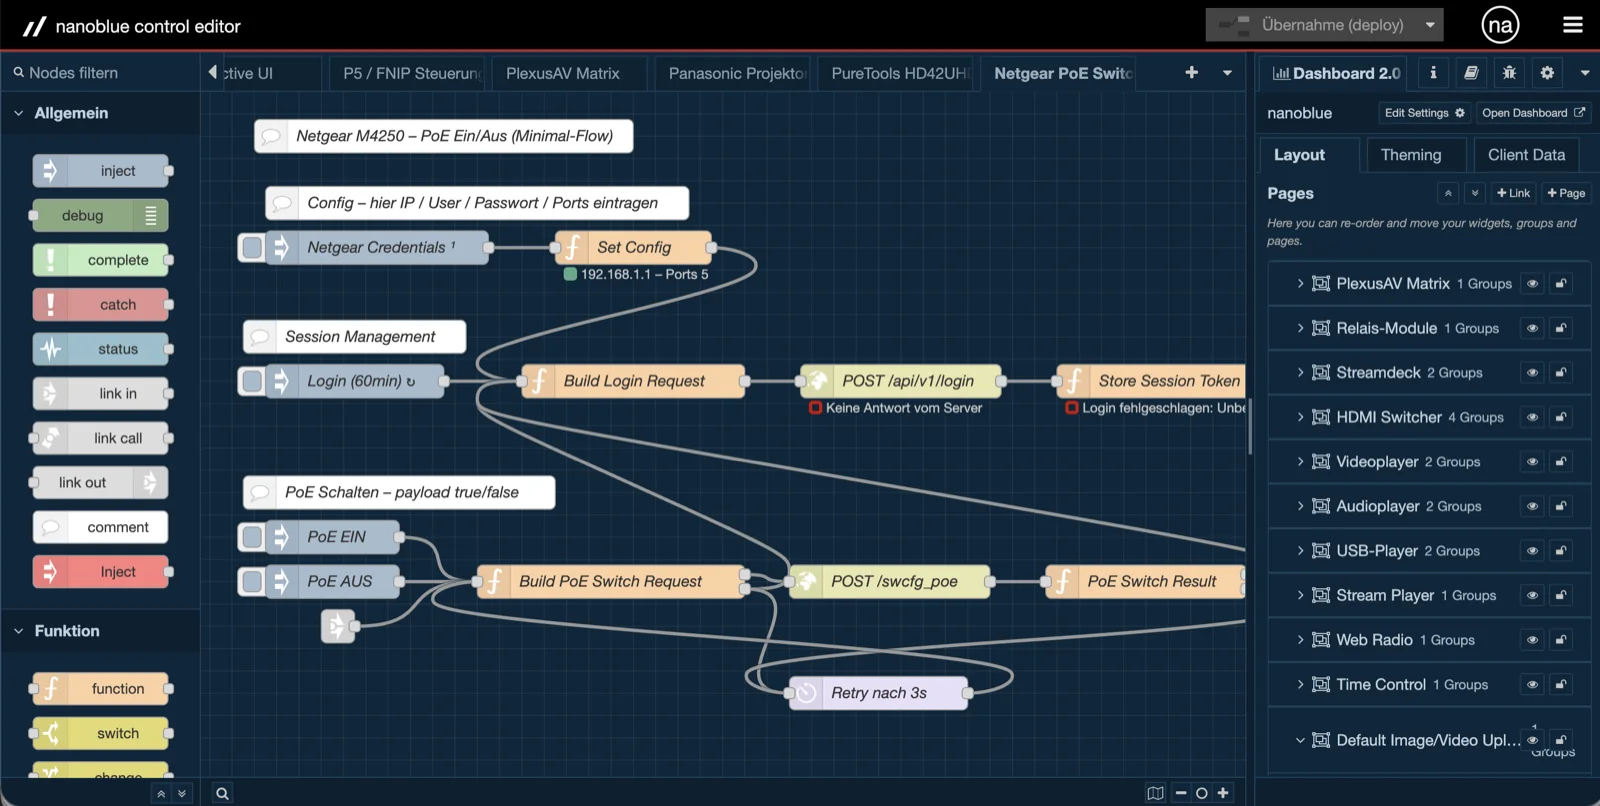Collapse all pages in layout list
1600x806 pixels.
tap(1448, 193)
